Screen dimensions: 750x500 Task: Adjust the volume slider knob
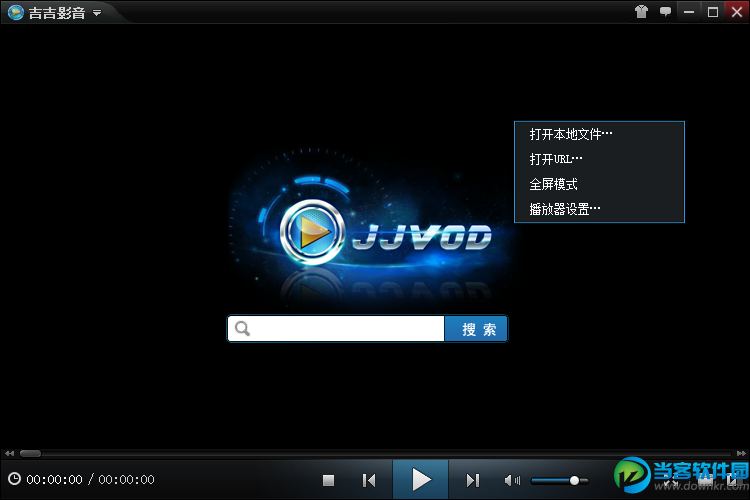pyautogui.click(x=574, y=480)
